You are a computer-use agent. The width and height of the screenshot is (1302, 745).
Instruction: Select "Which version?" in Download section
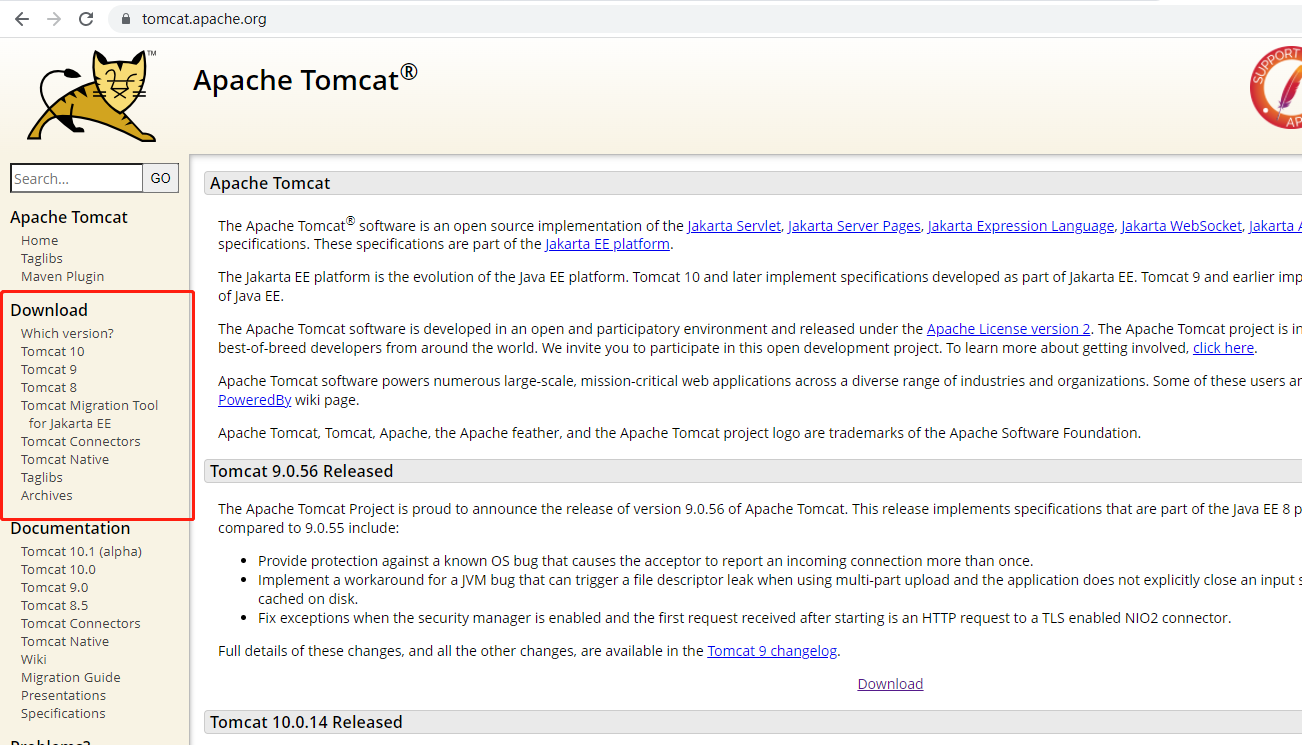coord(67,333)
